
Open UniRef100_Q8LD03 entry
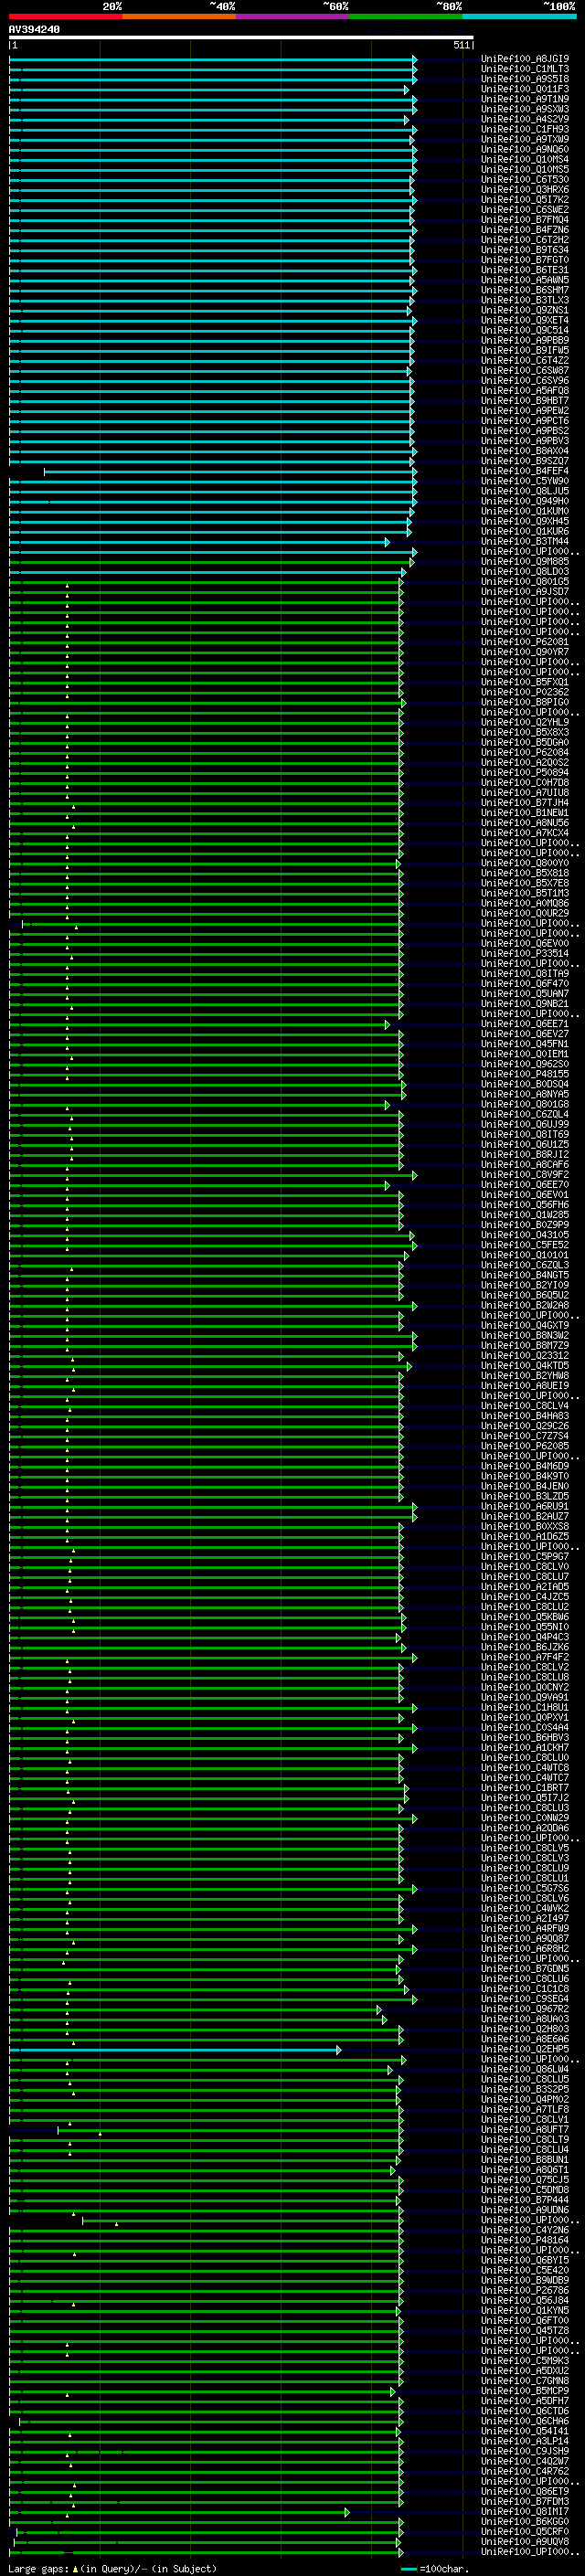[x=525, y=572]
